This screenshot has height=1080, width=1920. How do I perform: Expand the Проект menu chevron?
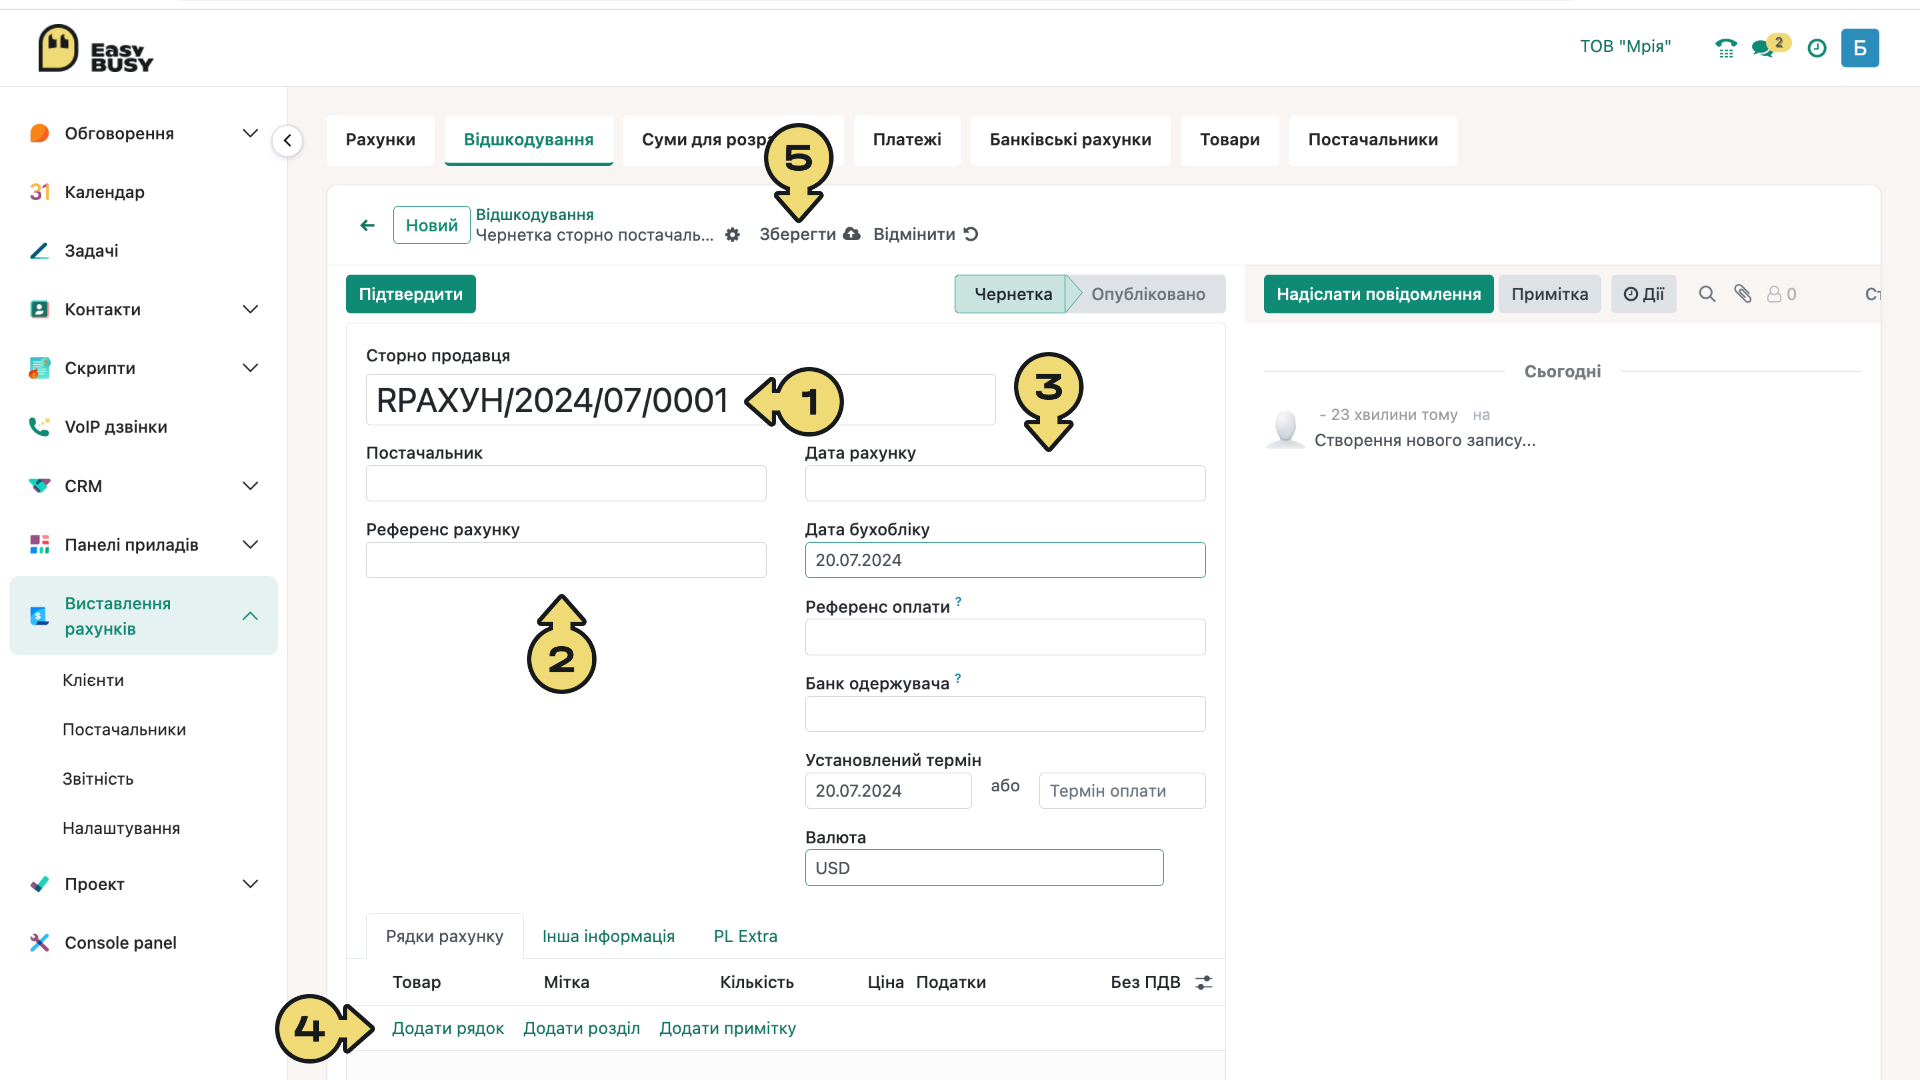tap(250, 884)
